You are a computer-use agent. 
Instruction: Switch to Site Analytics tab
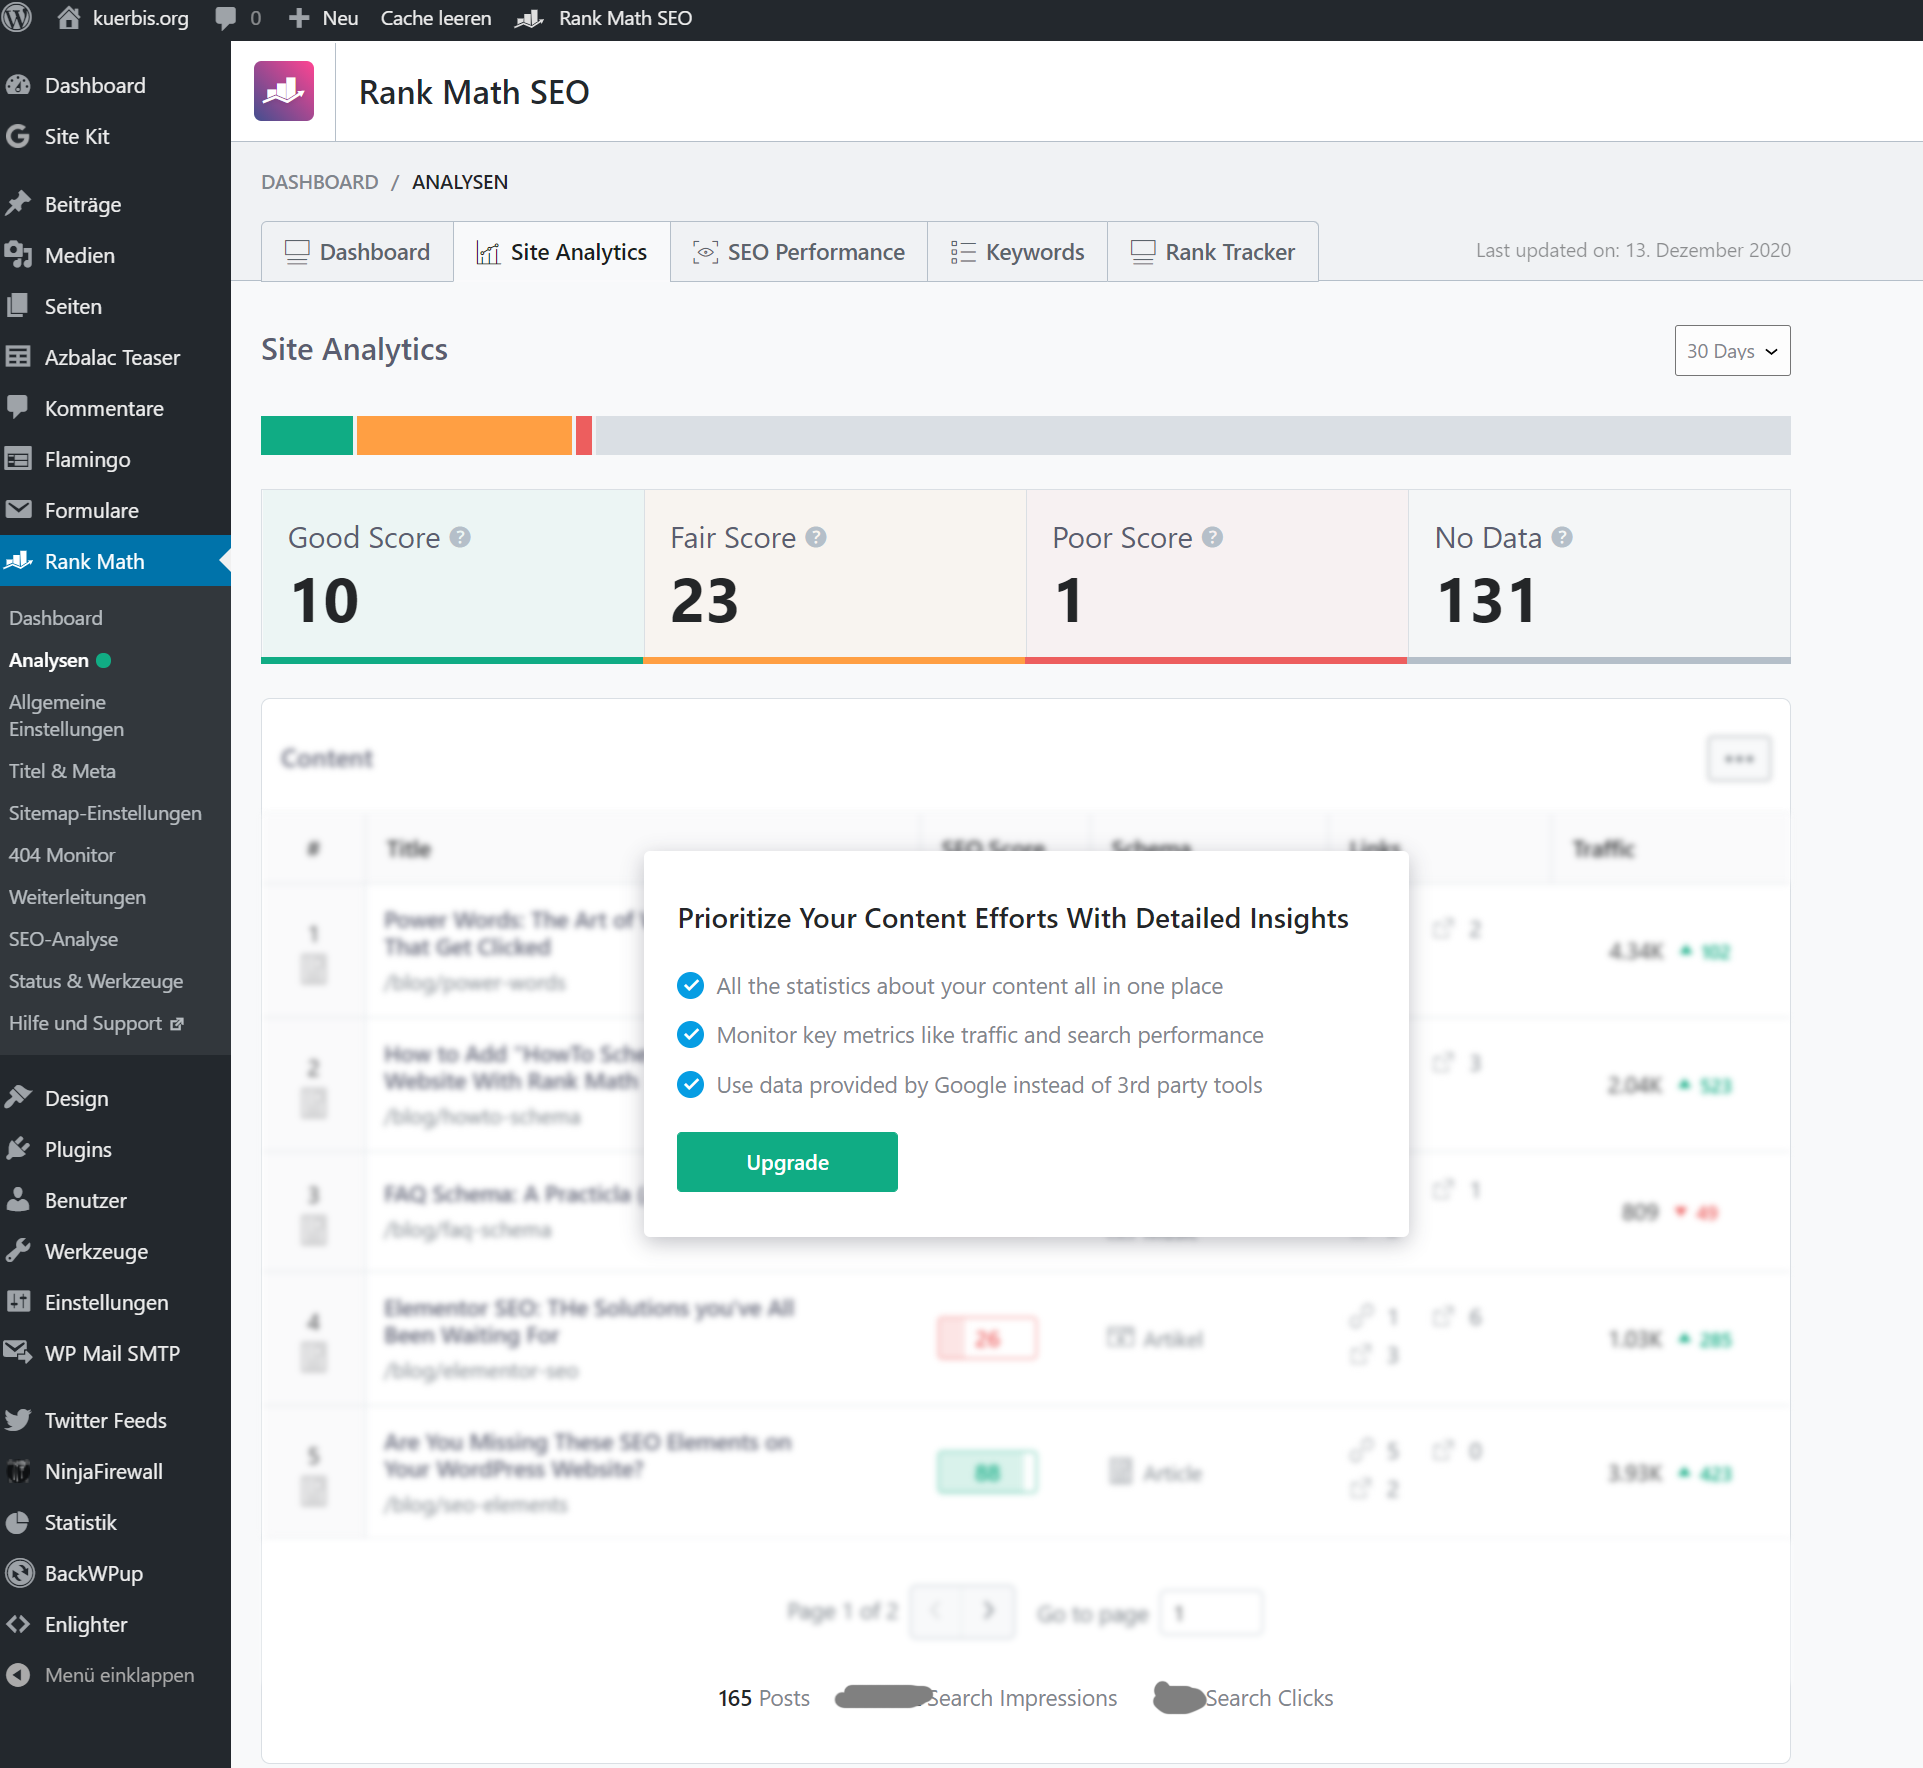tap(562, 252)
